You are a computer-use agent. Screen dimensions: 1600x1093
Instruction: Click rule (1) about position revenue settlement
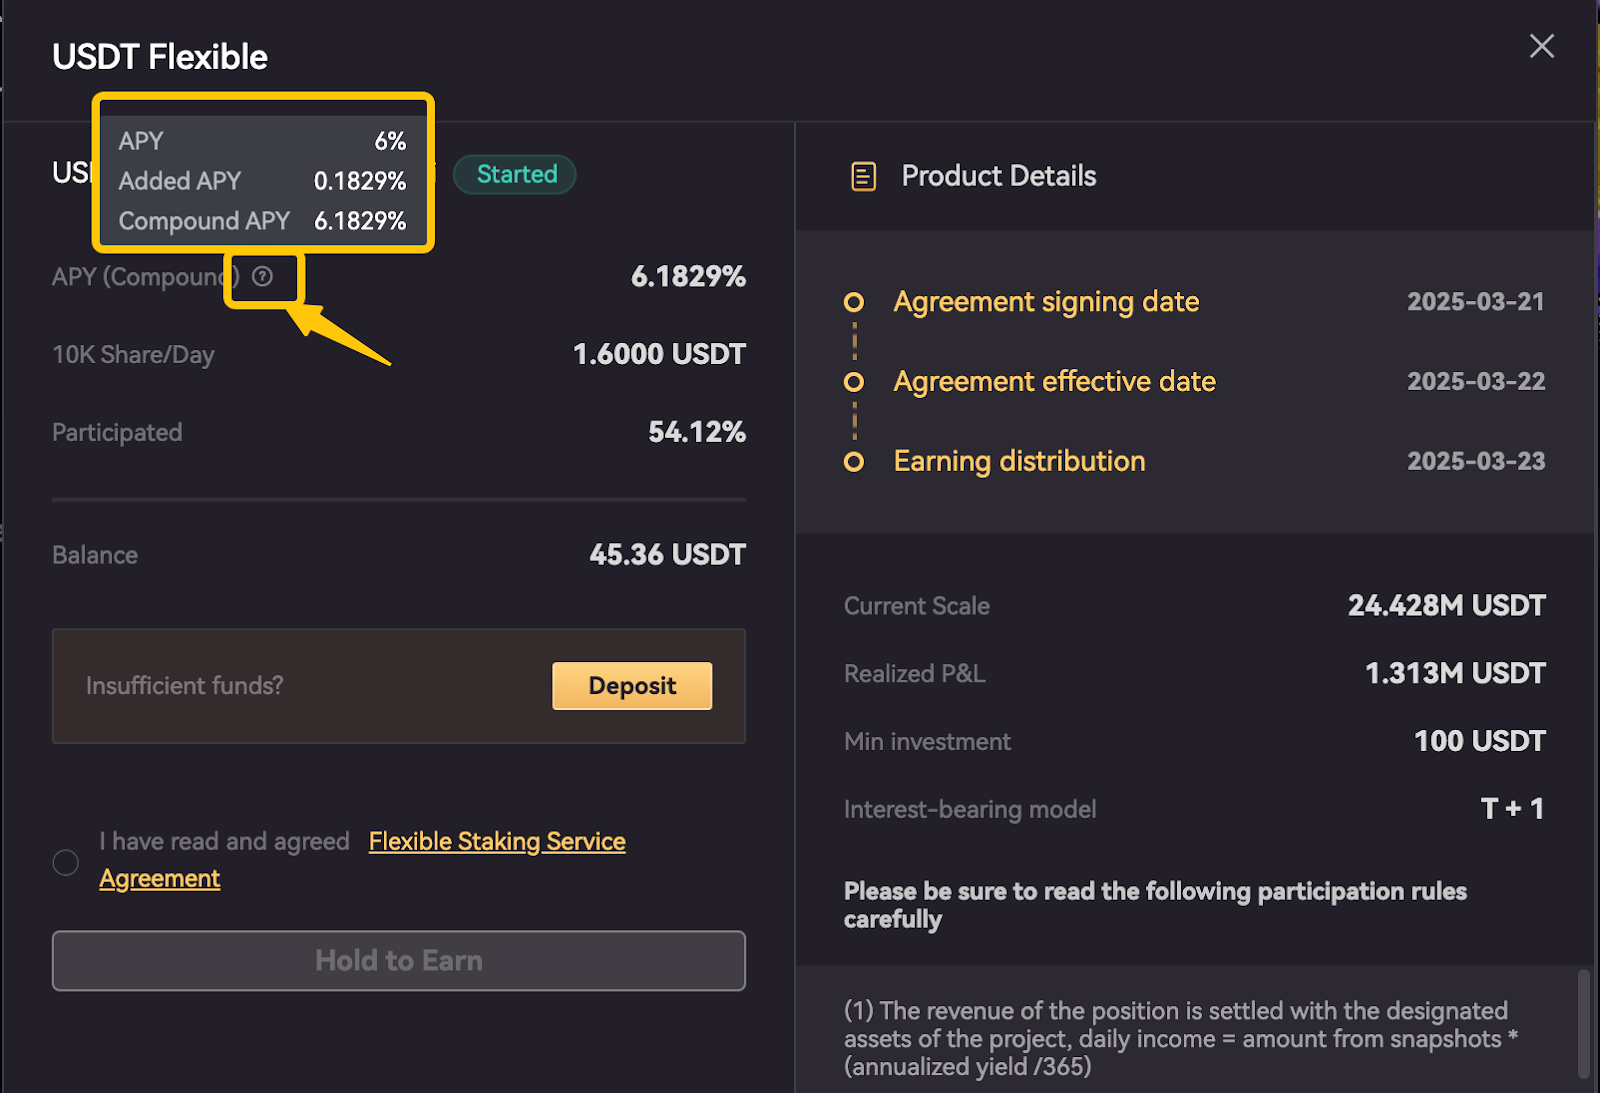click(x=1181, y=1039)
